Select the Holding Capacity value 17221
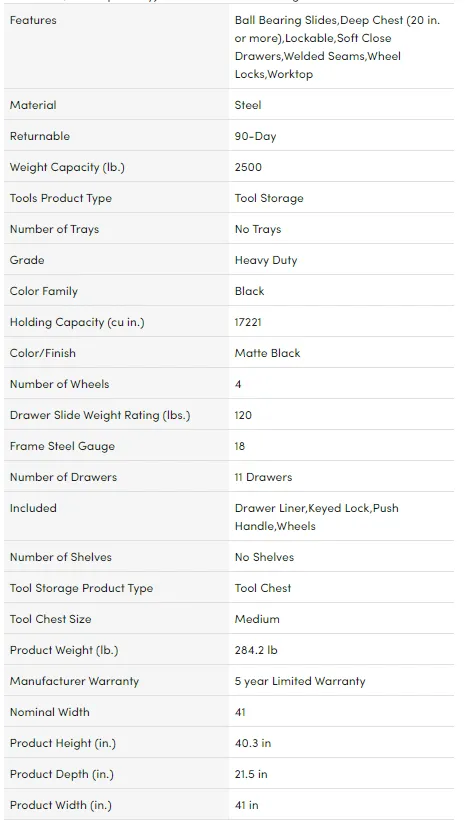Viewport: 465px width, 824px height. [x=248, y=322]
